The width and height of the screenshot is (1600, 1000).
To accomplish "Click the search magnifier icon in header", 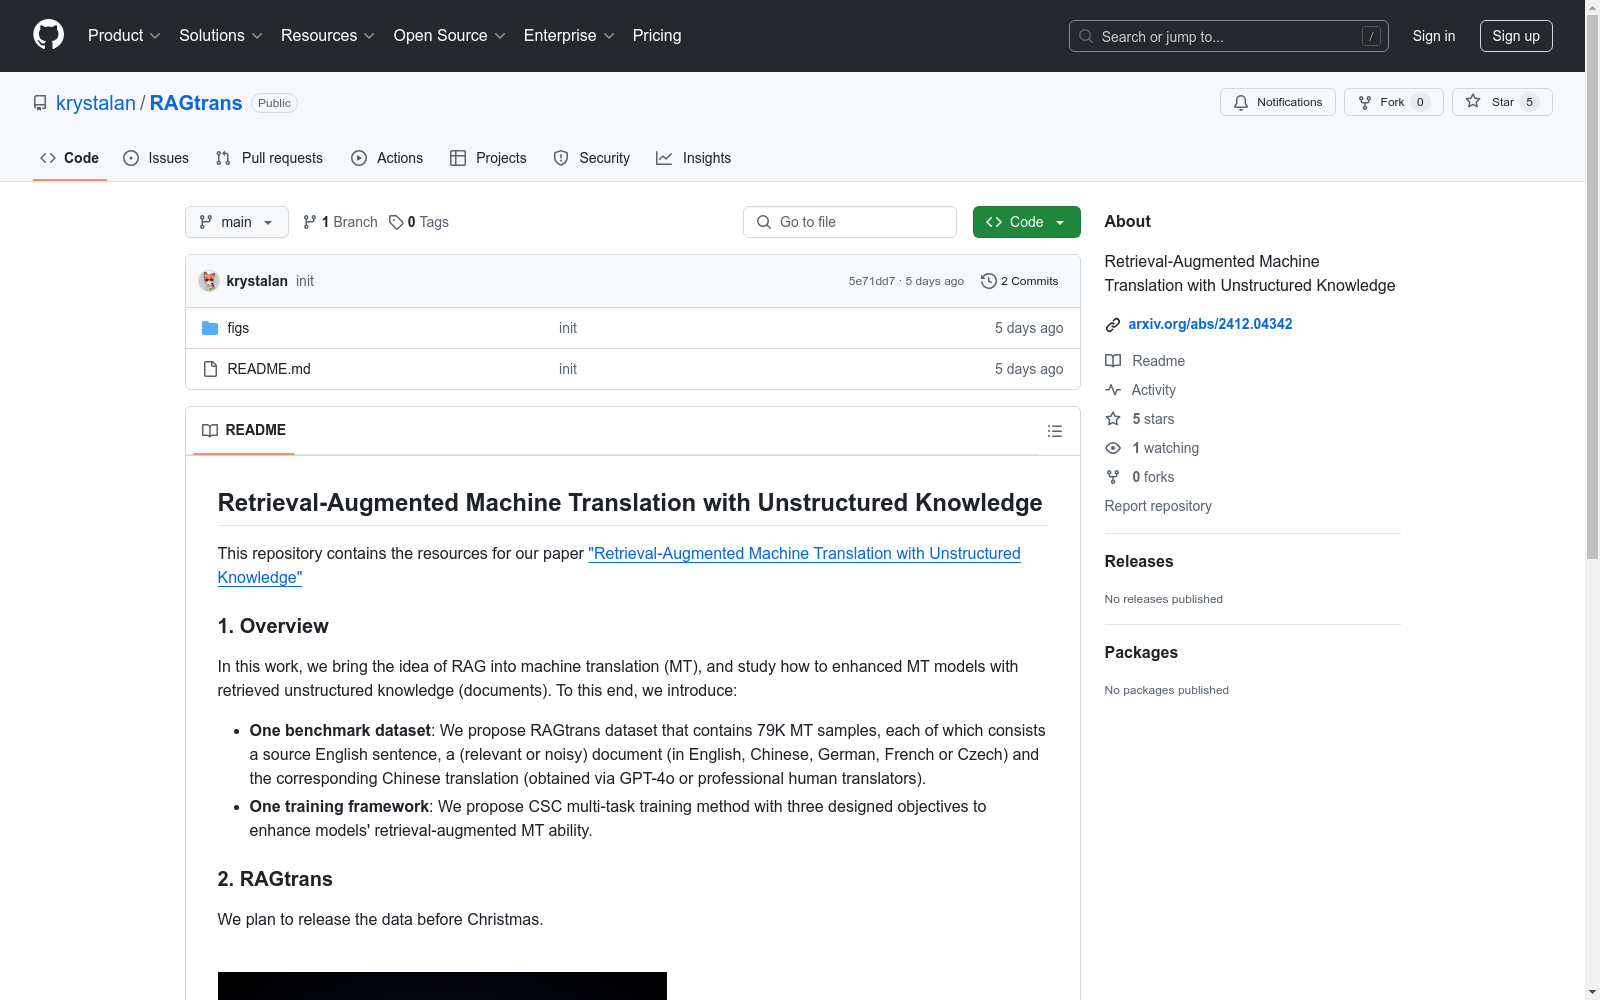I will (1086, 36).
